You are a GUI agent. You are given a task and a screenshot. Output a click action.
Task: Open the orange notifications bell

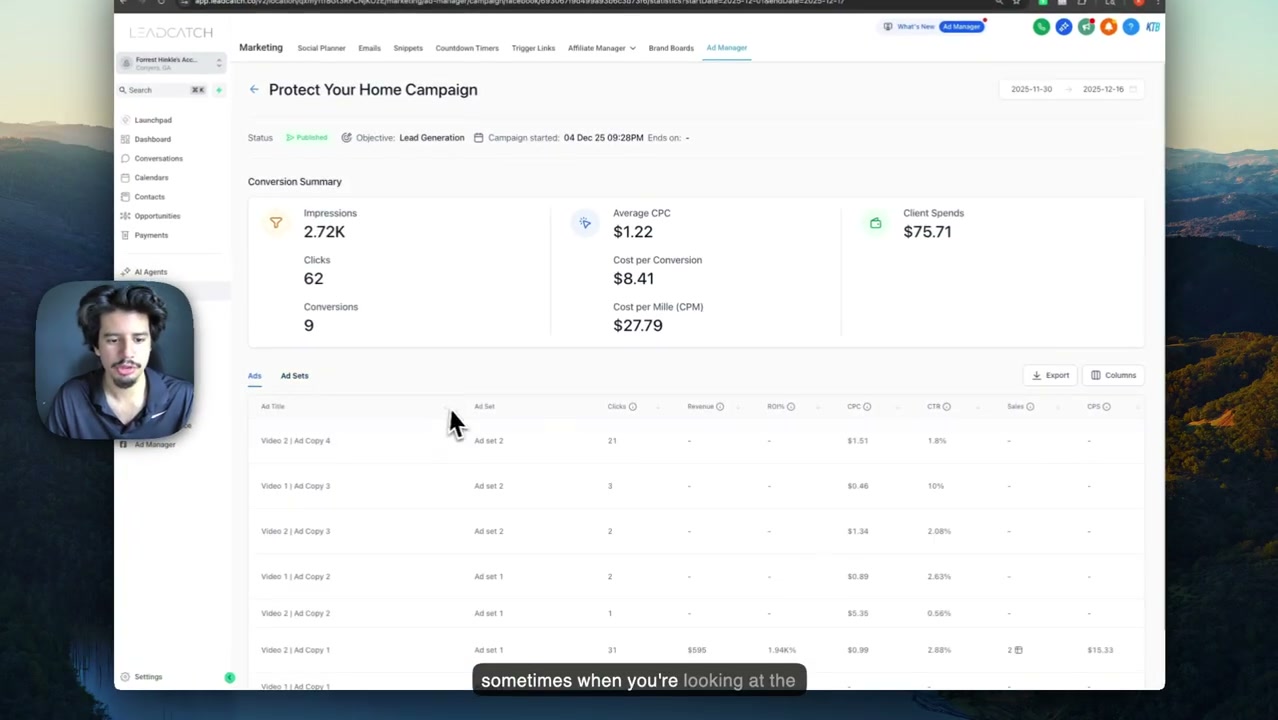1108,27
